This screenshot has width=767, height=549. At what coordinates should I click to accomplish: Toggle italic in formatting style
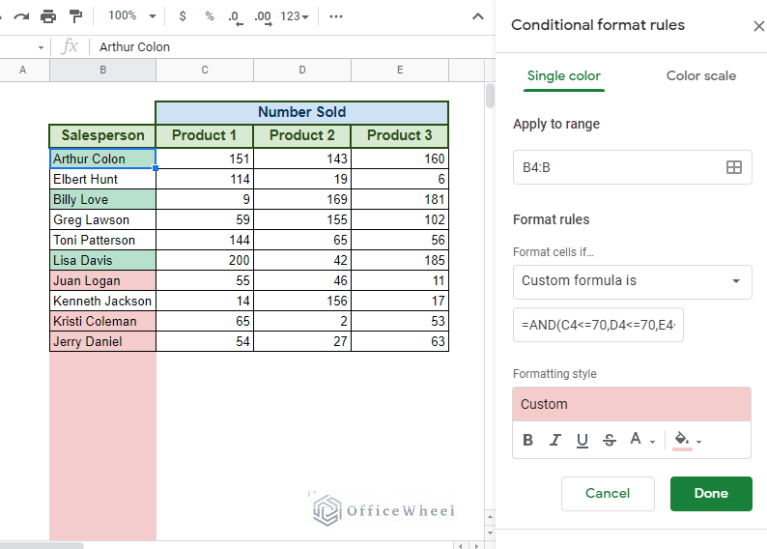click(x=555, y=440)
